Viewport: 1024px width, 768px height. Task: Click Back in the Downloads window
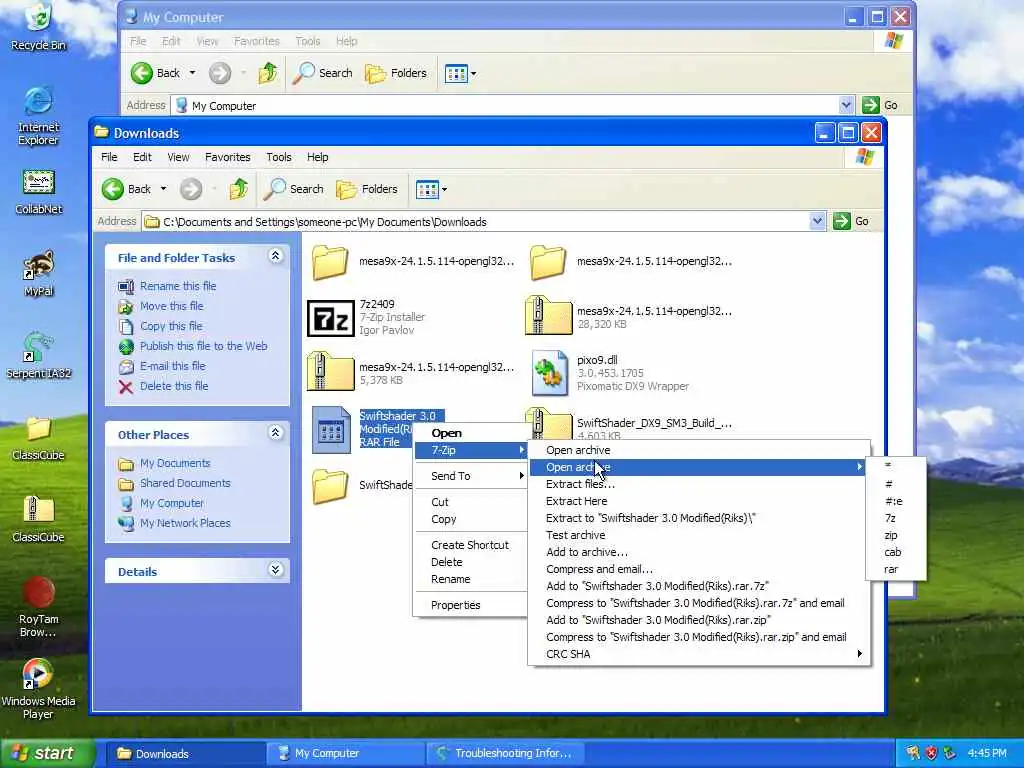click(x=127, y=189)
